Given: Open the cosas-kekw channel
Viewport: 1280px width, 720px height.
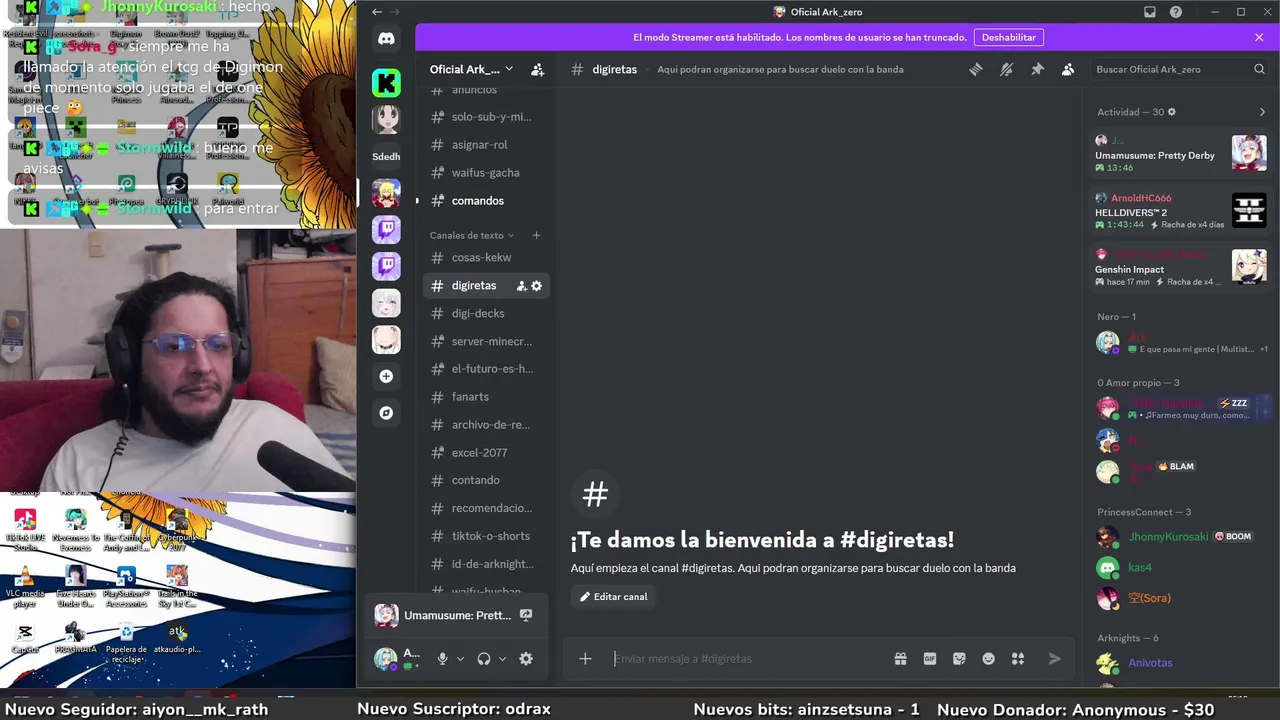Looking at the screenshot, I should (486, 258).
